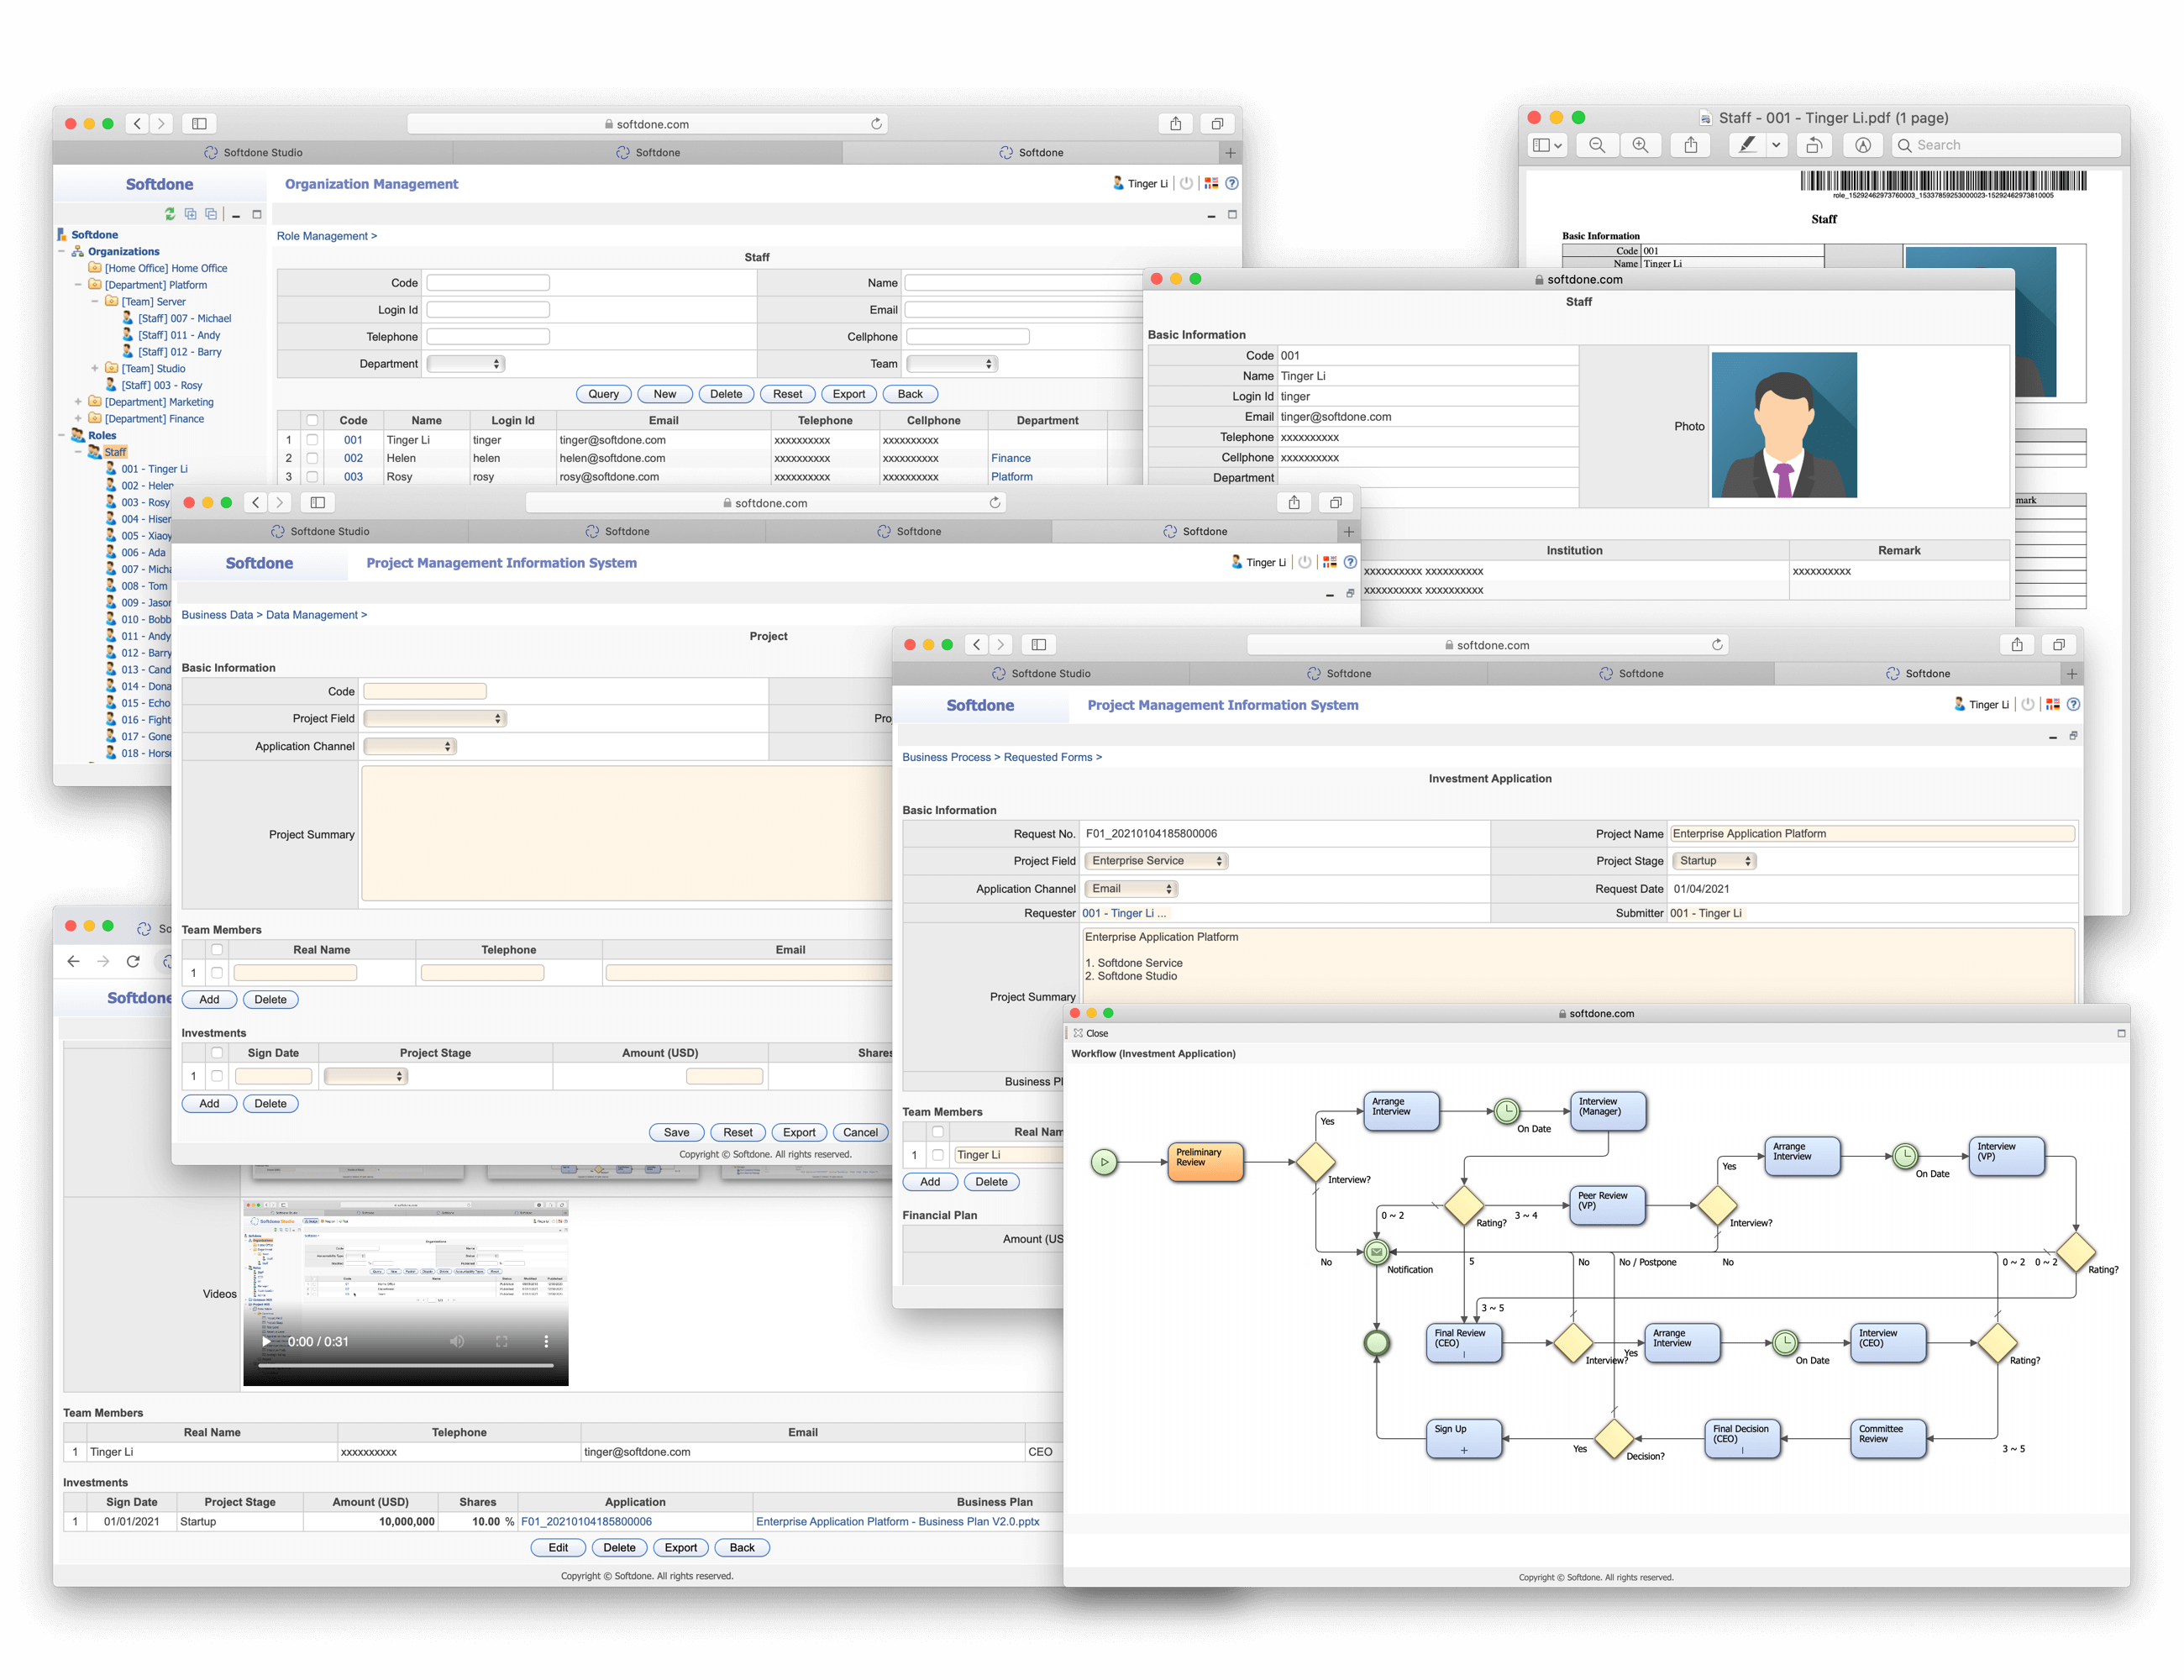Screen dimensions: 2184x1680
Task: Open the [Staff] 011 - Andy tree item
Action: point(179,335)
